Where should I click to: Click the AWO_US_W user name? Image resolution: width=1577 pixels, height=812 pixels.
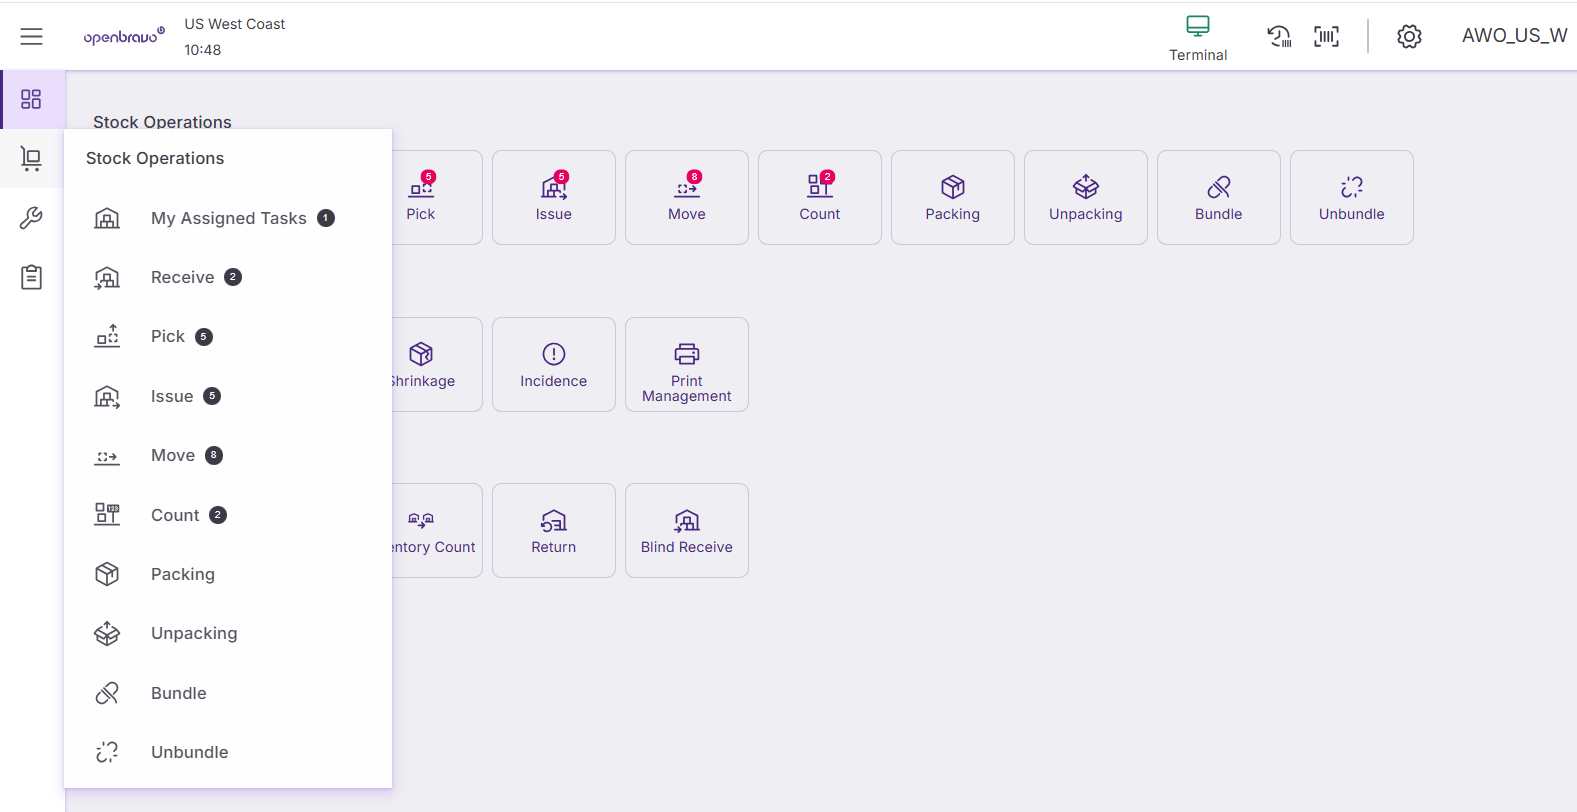pyautogui.click(x=1513, y=36)
